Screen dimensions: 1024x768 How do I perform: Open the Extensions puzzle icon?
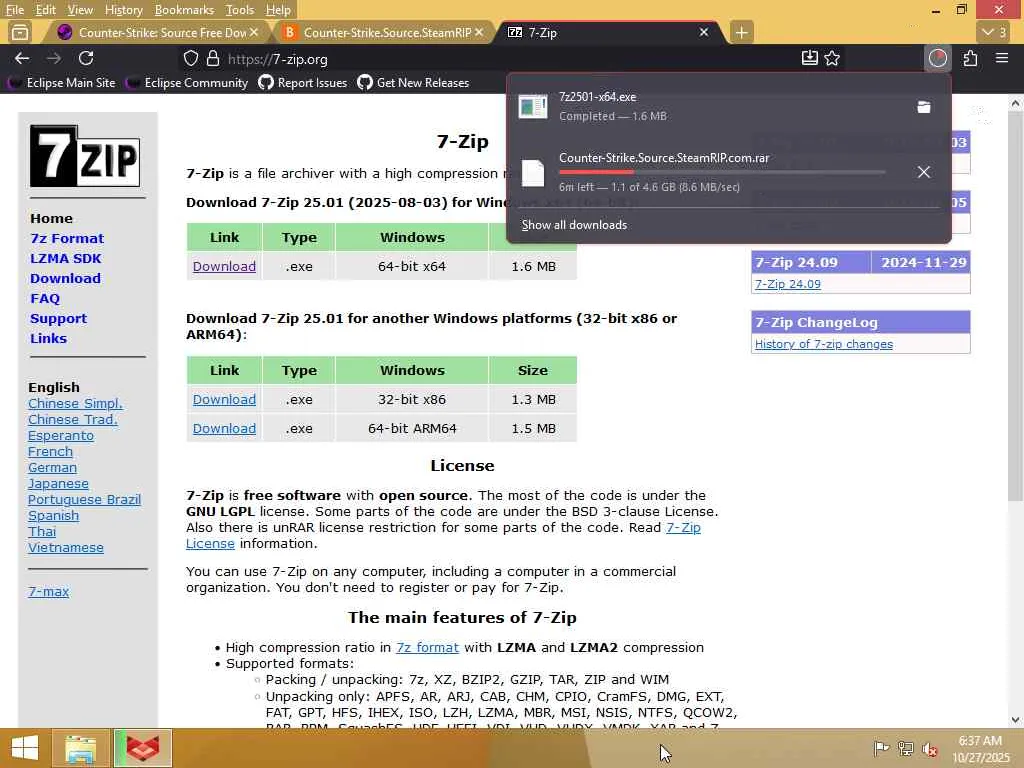point(970,58)
